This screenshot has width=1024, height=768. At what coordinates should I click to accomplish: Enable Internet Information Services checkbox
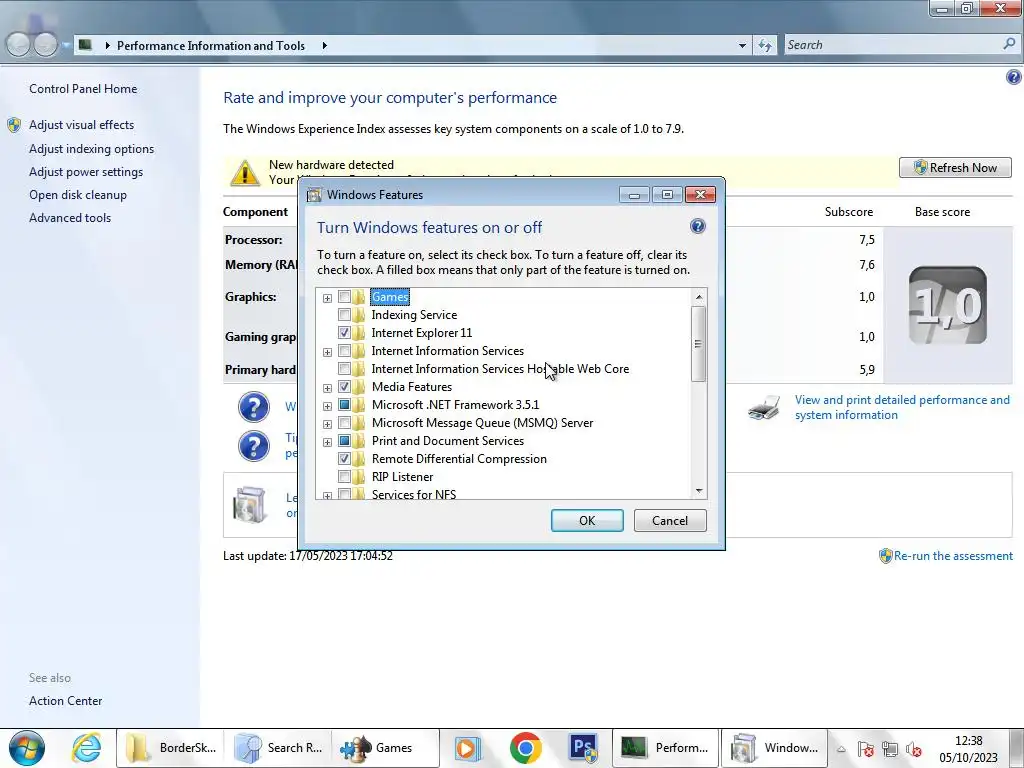(x=344, y=351)
